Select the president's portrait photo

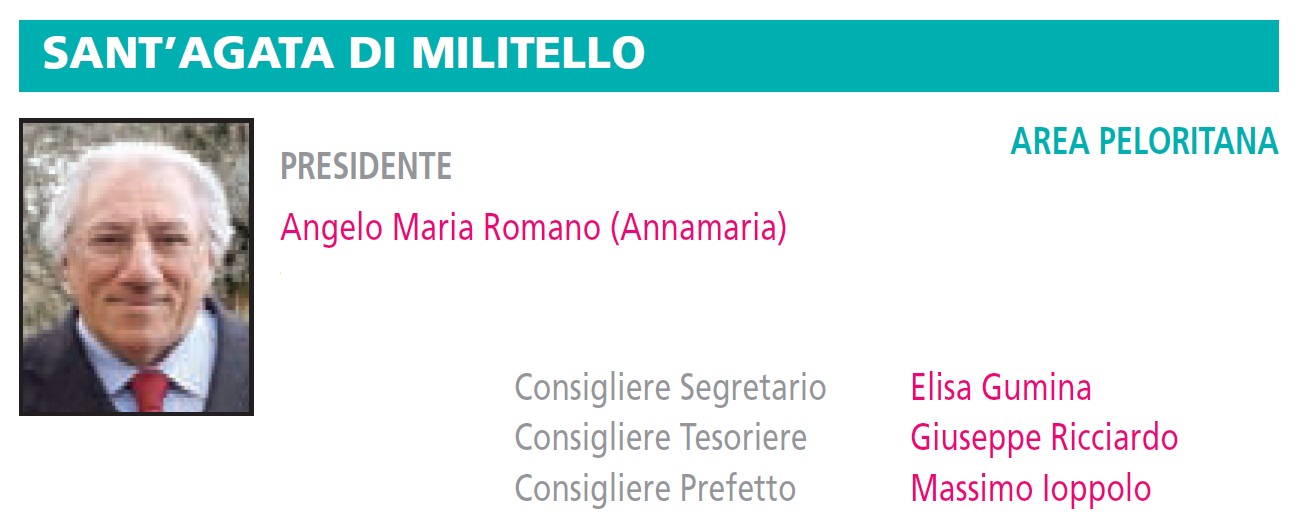pos(136,267)
